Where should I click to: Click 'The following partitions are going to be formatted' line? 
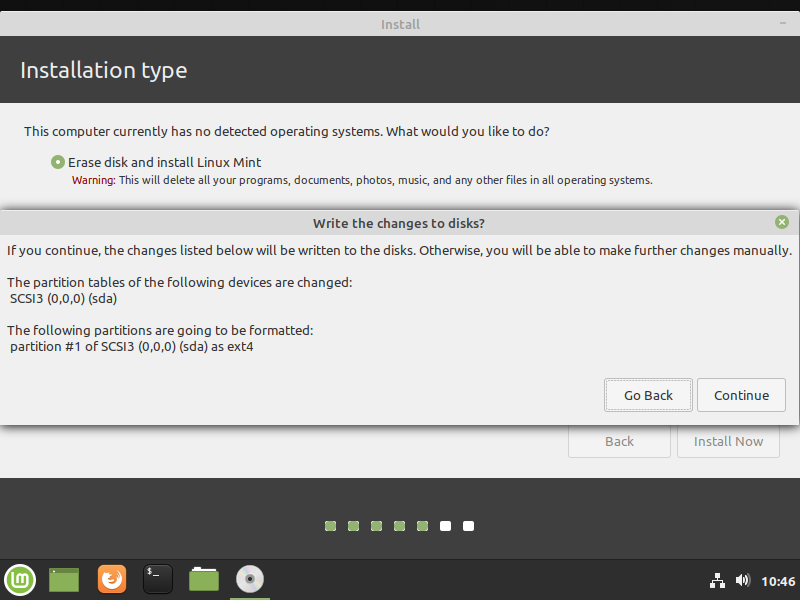(x=160, y=330)
